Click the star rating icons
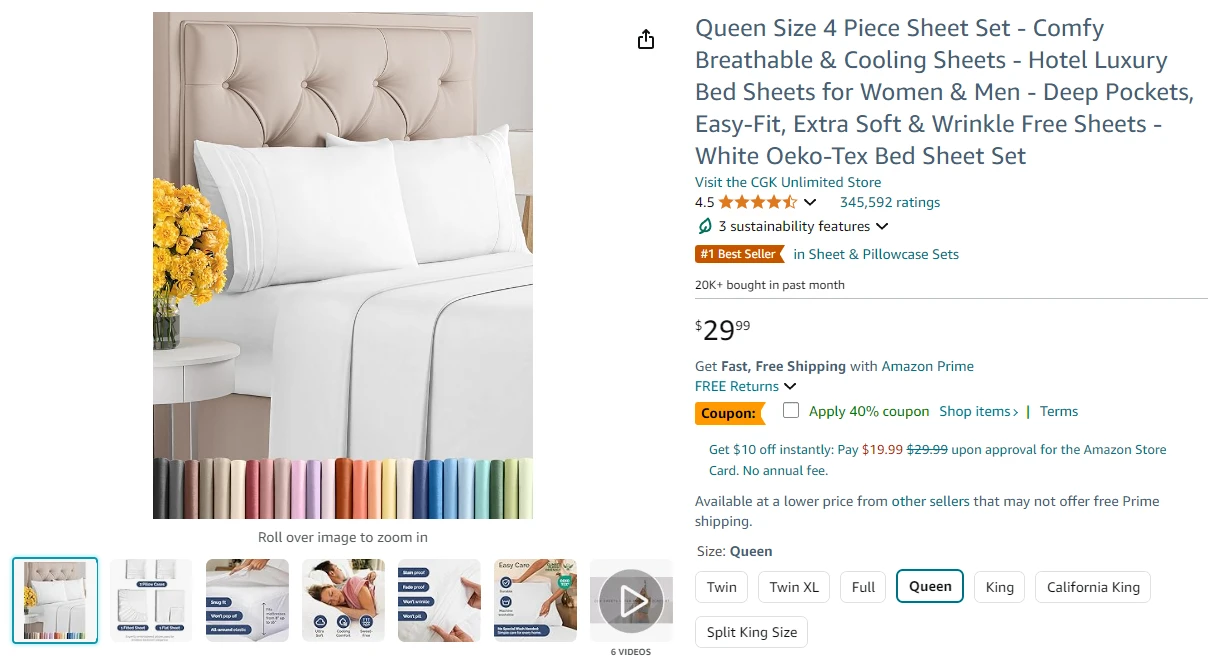 pyautogui.click(x=757, y=202)
